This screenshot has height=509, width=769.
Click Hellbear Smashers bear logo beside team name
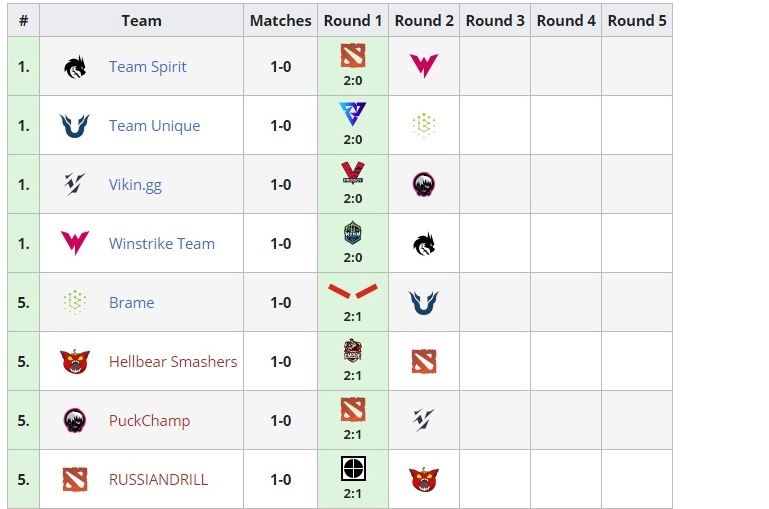click(x=74, y=362)
